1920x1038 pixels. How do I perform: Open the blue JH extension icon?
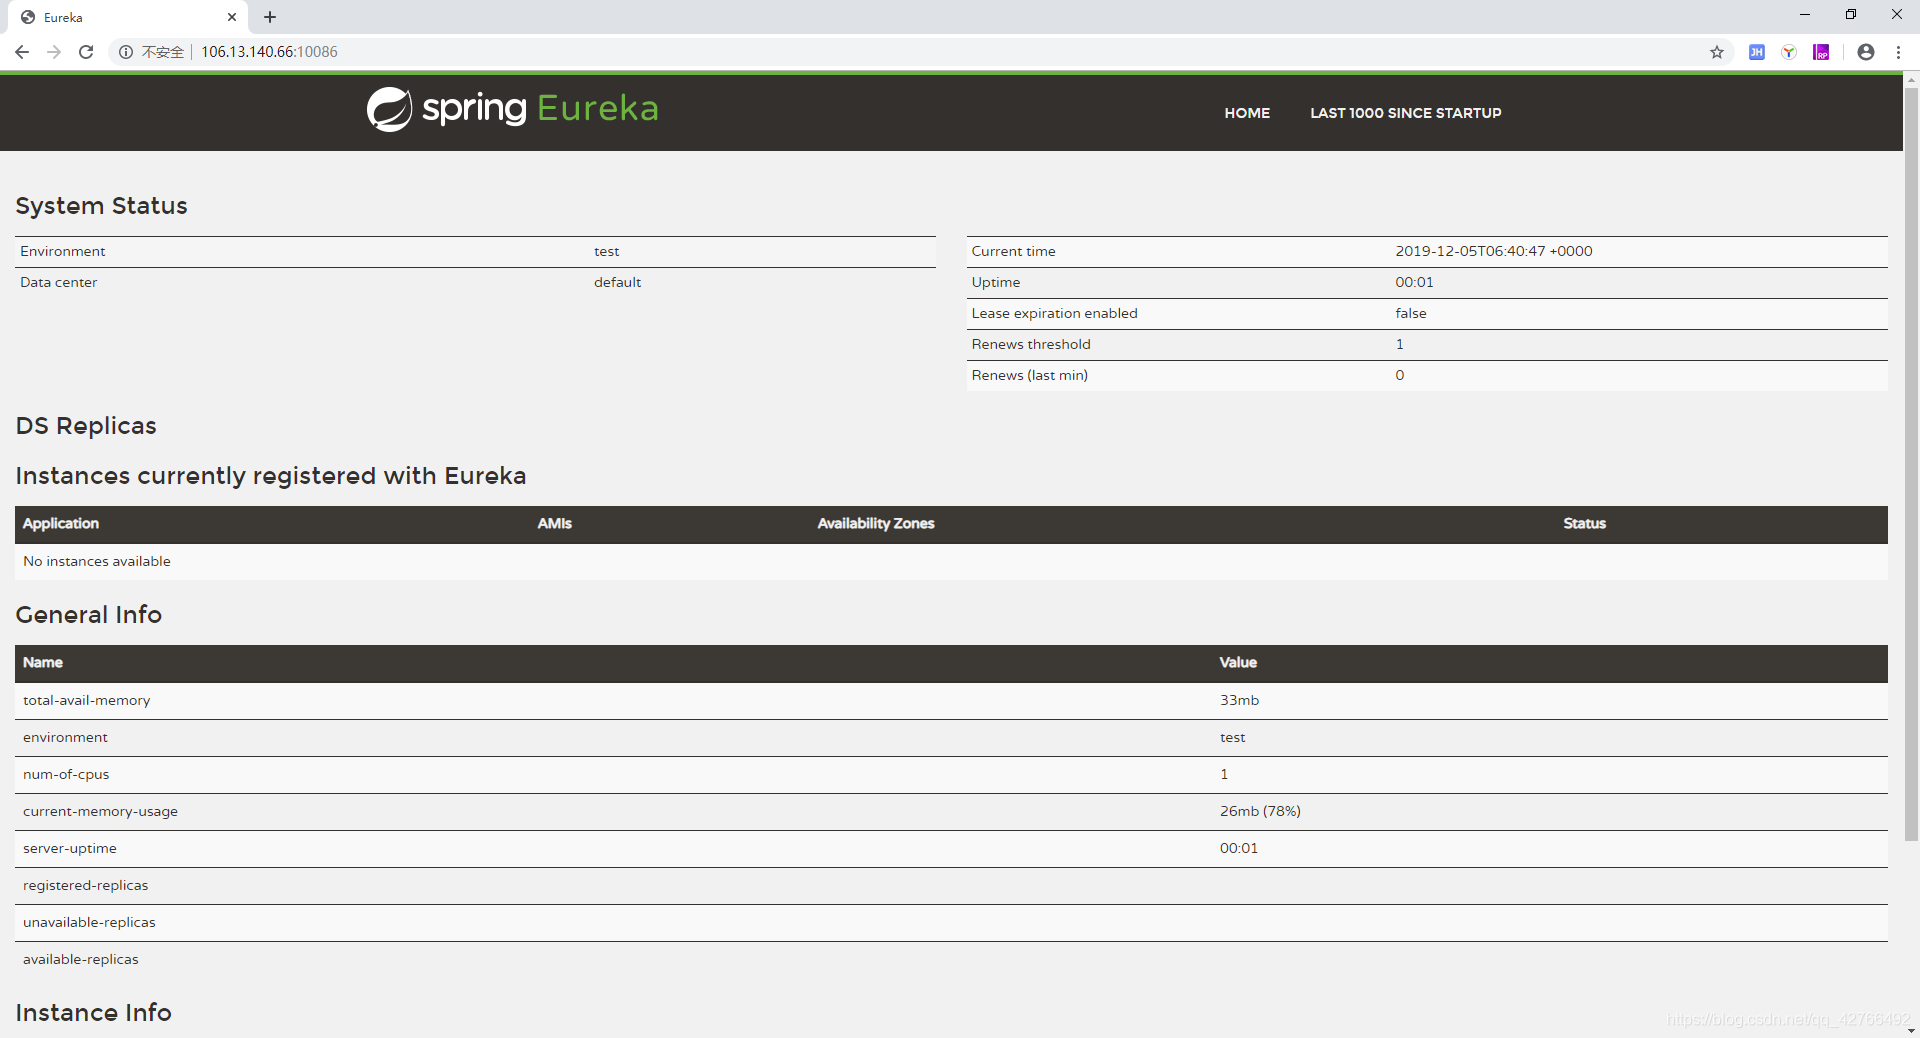point(1756,52)
